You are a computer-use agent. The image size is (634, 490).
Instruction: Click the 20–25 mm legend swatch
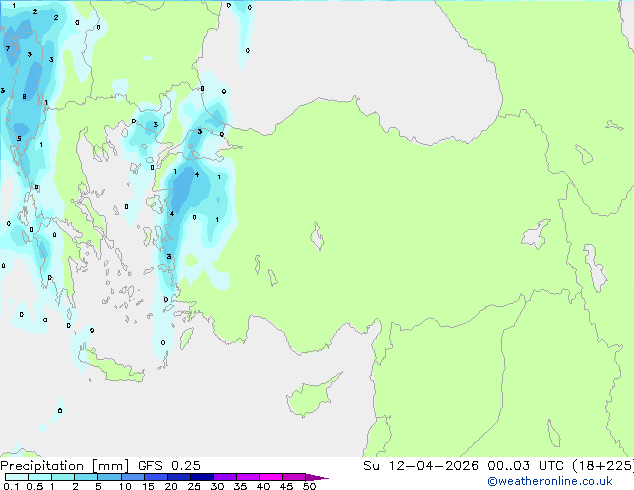[x=178, y=477]
